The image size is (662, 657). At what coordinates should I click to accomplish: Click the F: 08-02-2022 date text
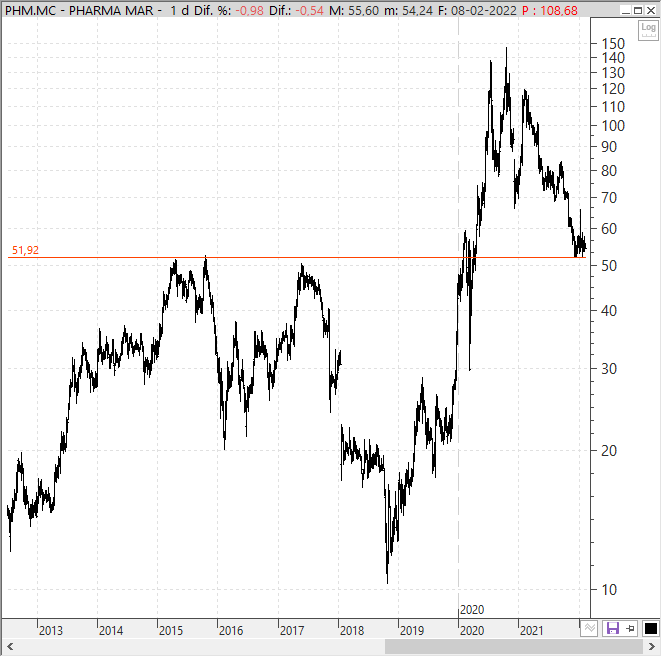coord(477,10)
